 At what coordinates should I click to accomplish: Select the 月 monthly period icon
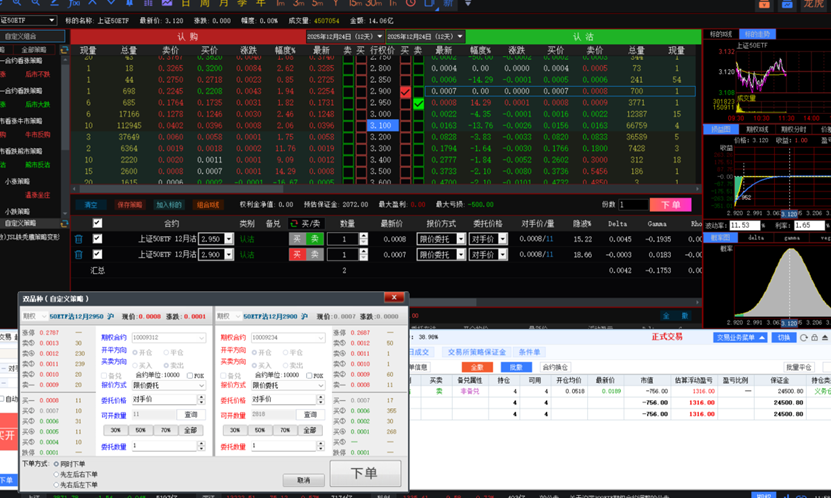224,3
